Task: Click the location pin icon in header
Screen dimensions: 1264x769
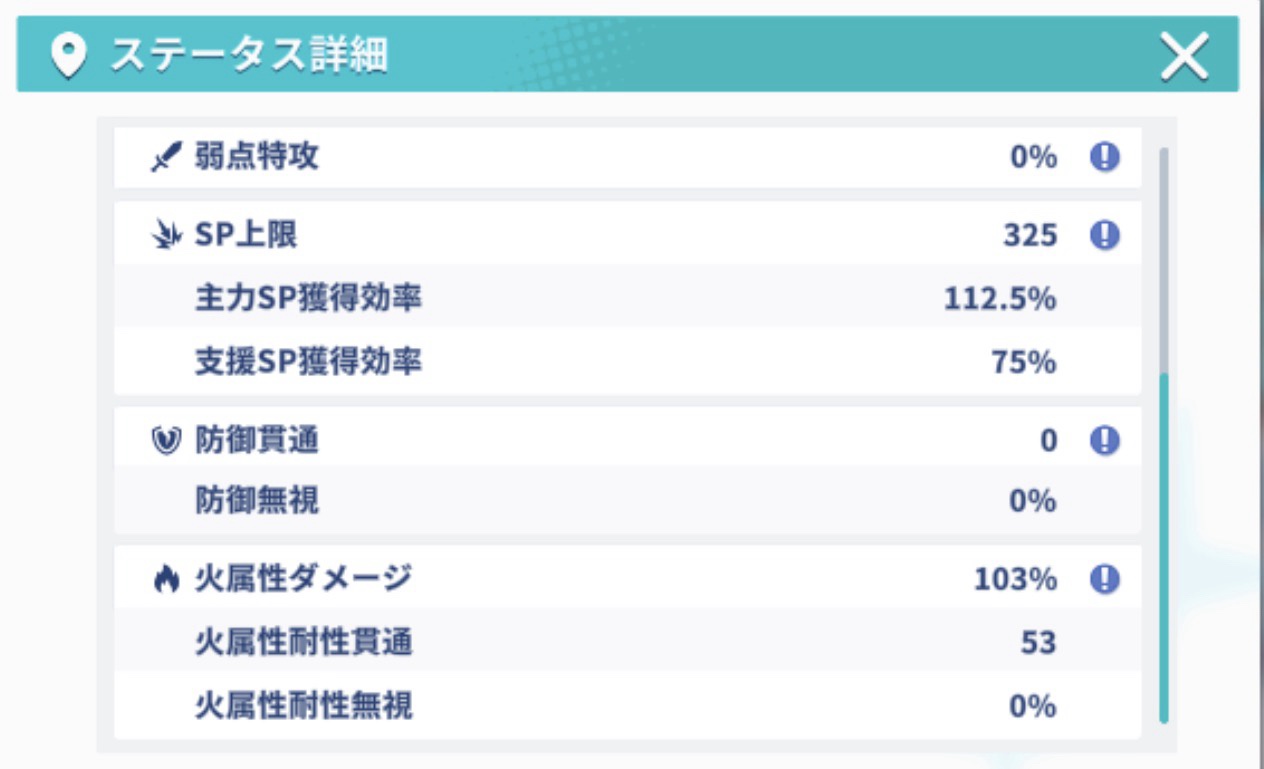Action: pyautogui.click(x=68, y=56)
